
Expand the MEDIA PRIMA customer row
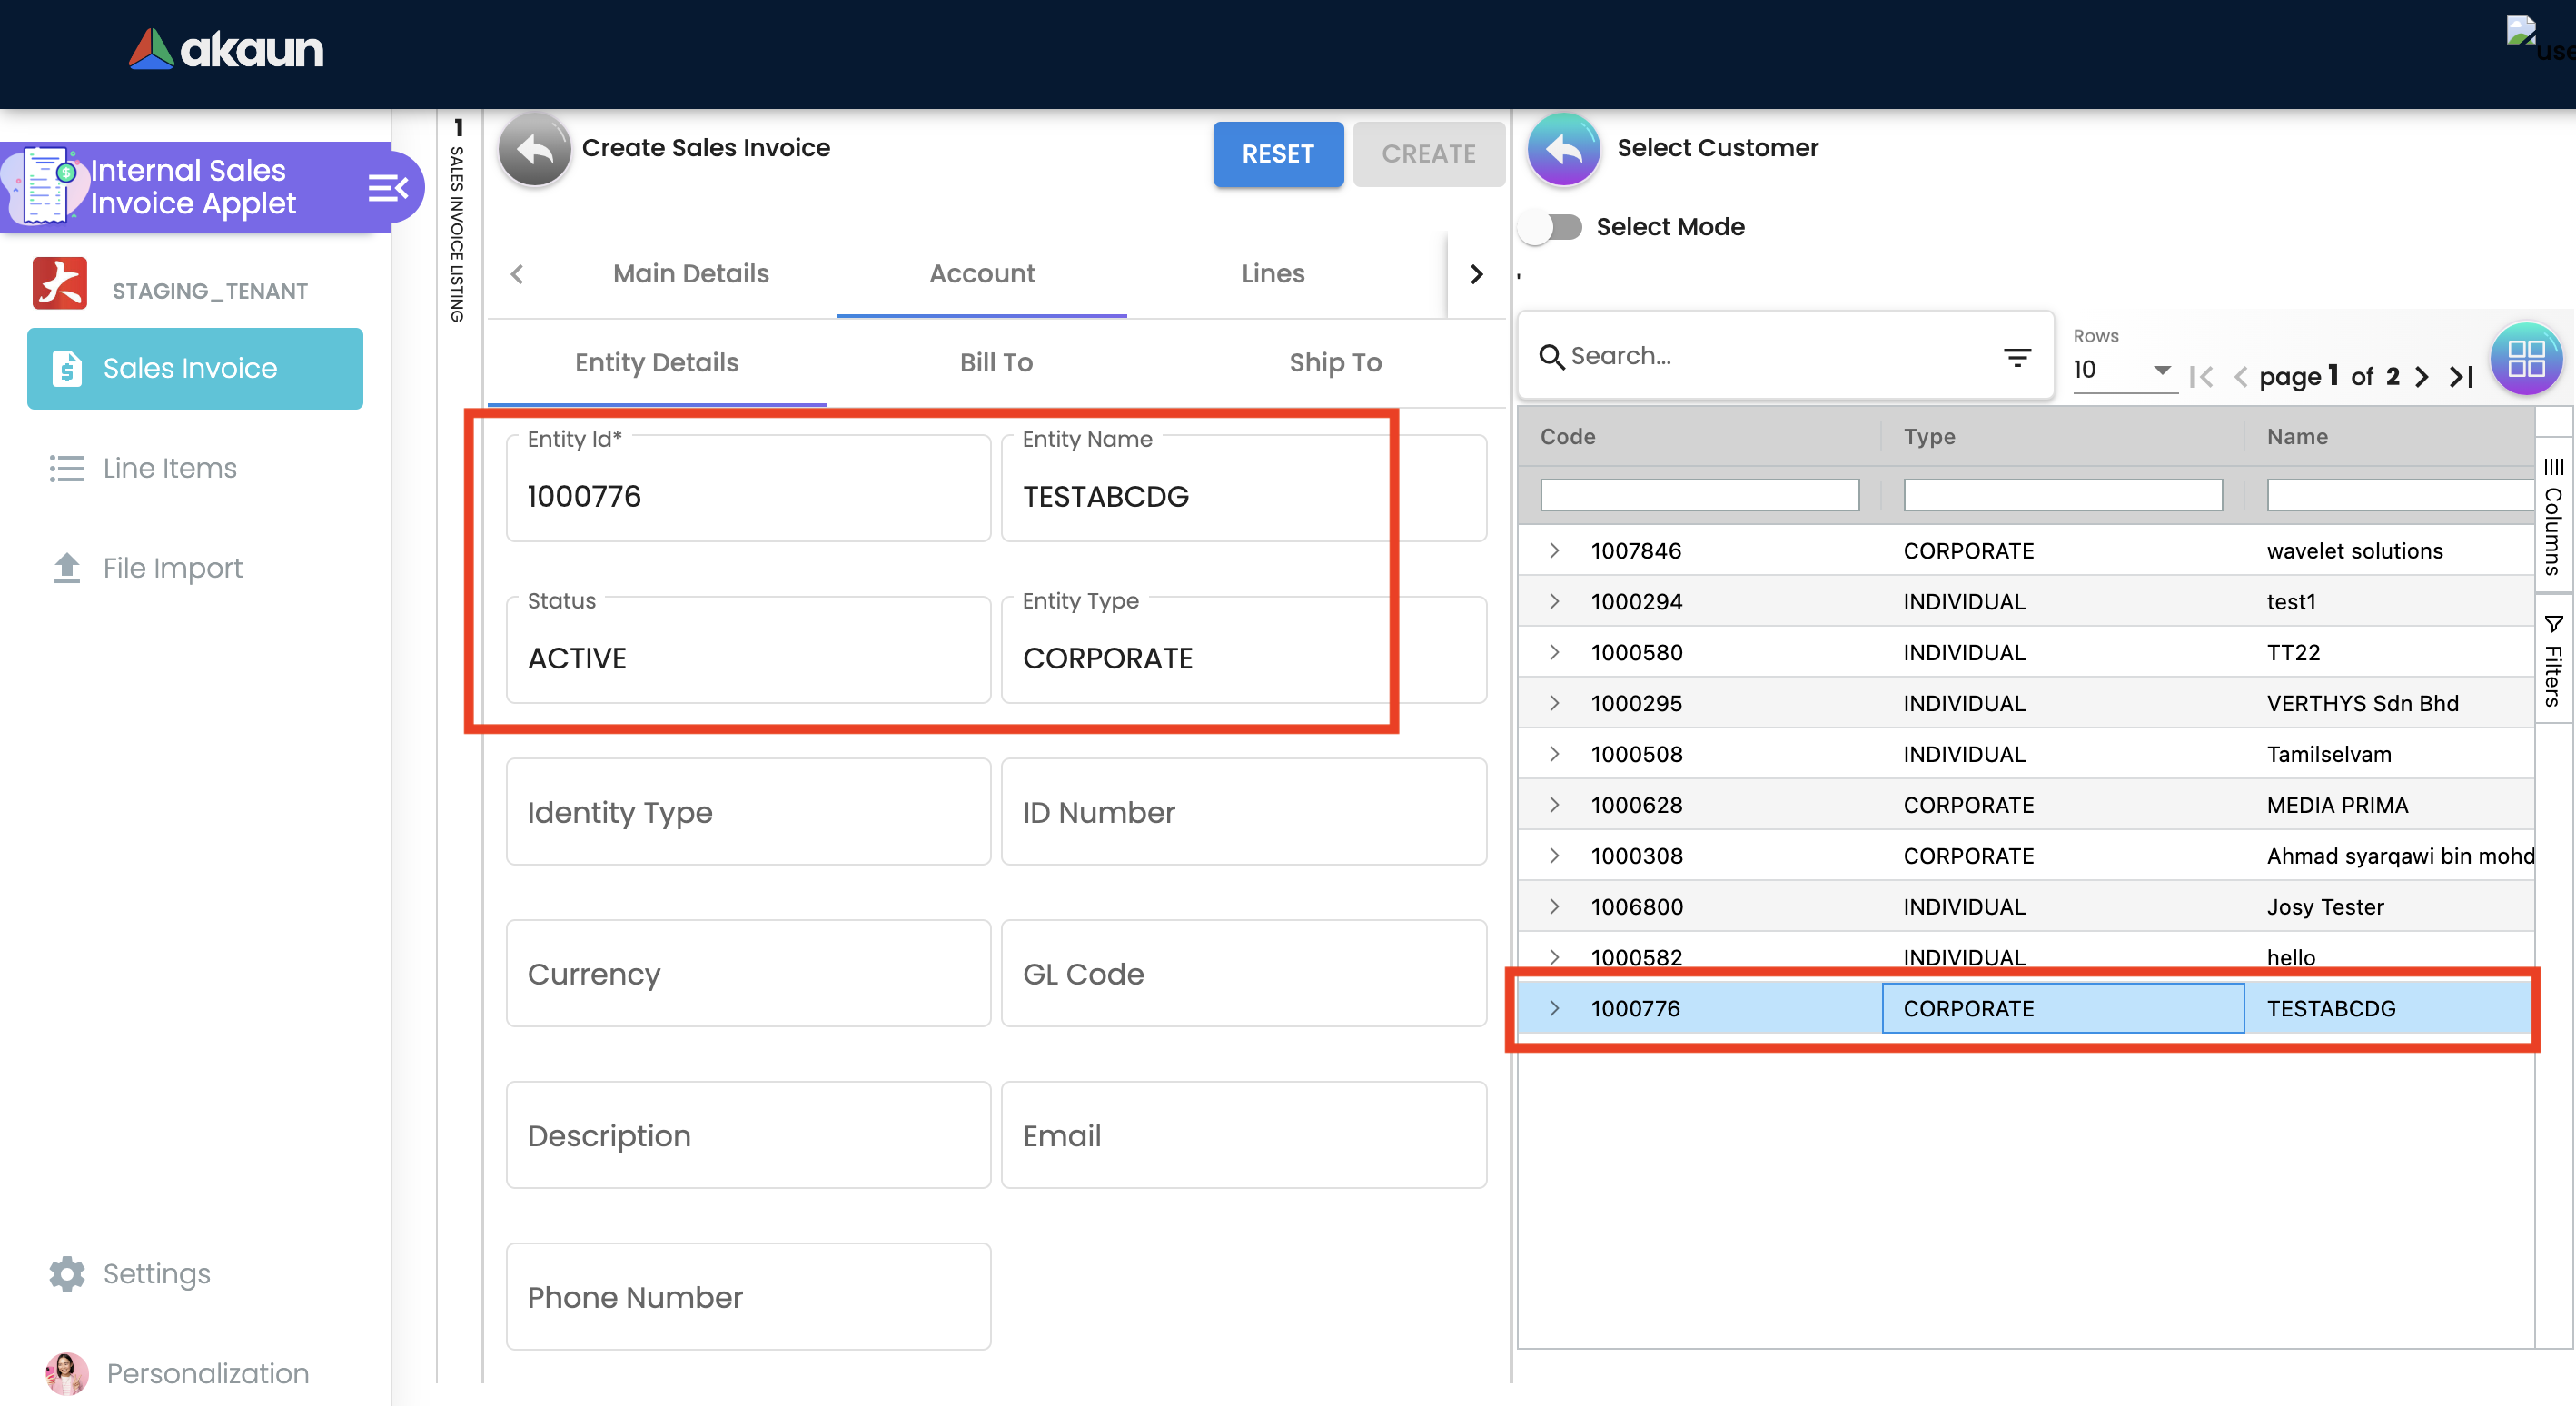click(1554, 804)
